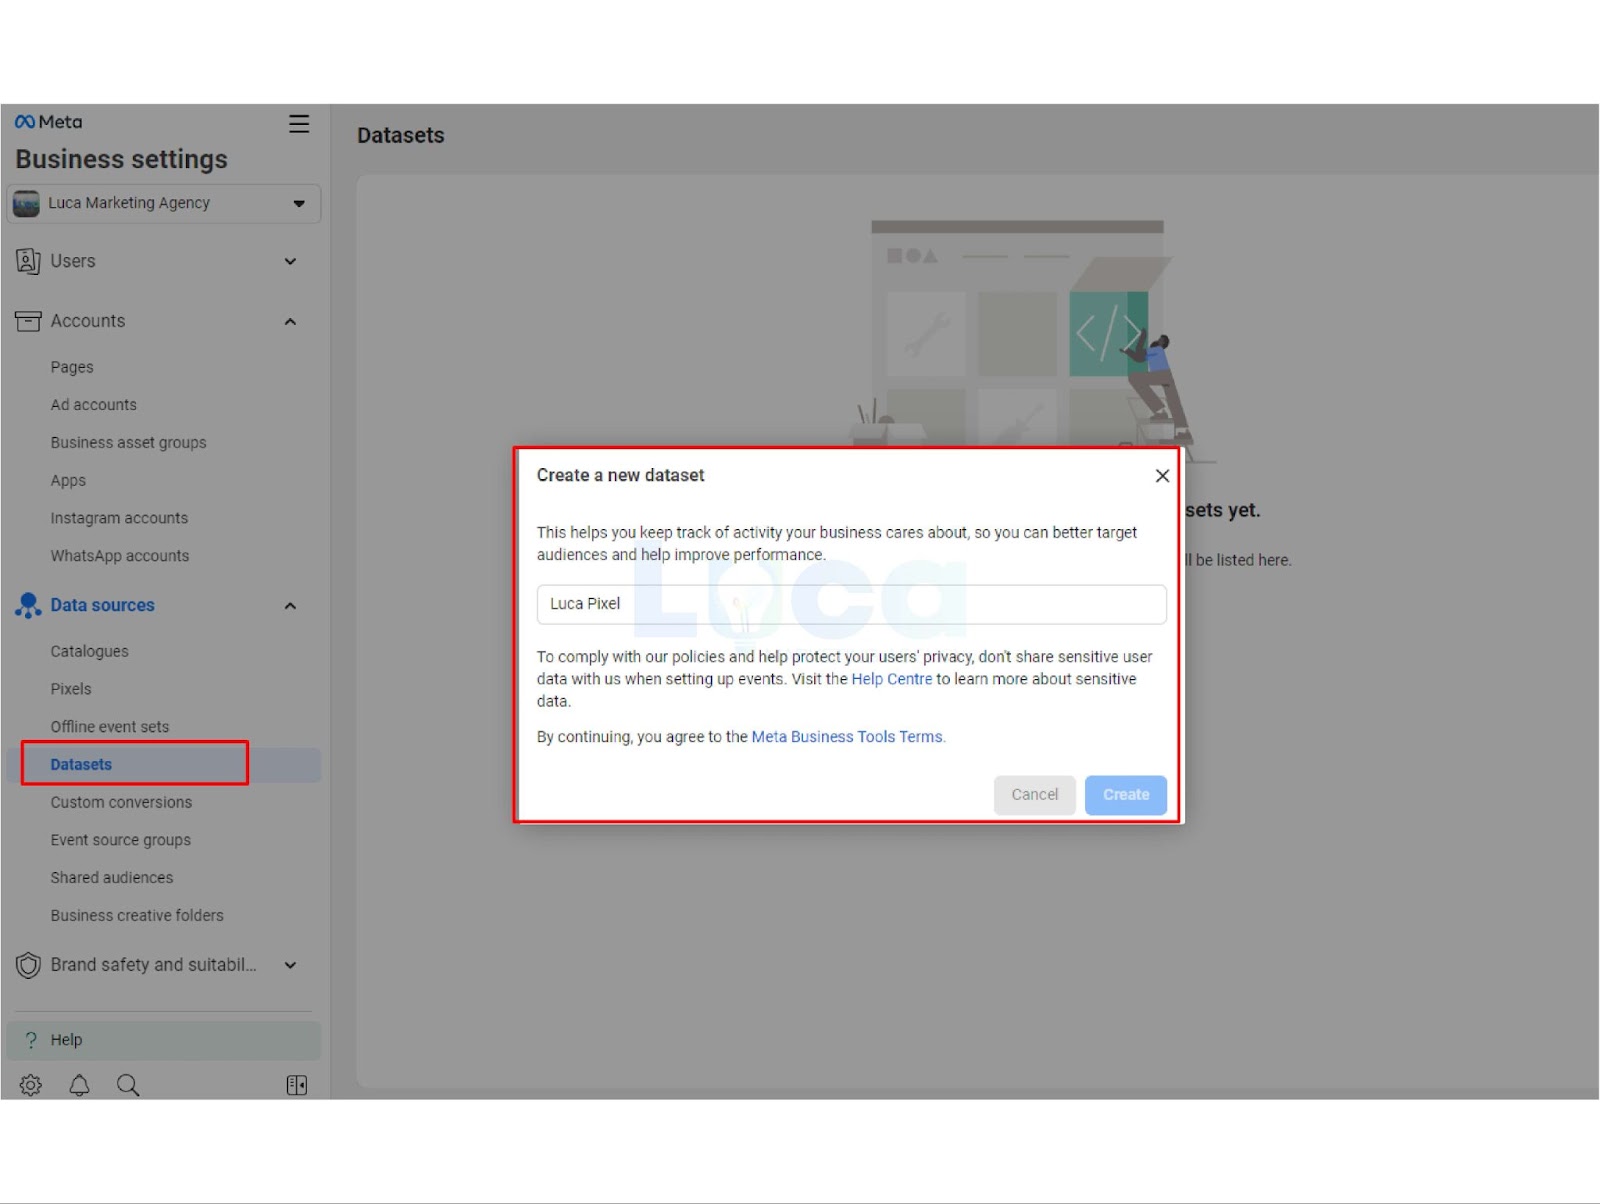Click the dataset name field with Luca Pixel
The height and width of the screenshot is (1204, 1600).
(x=851, y=604)
